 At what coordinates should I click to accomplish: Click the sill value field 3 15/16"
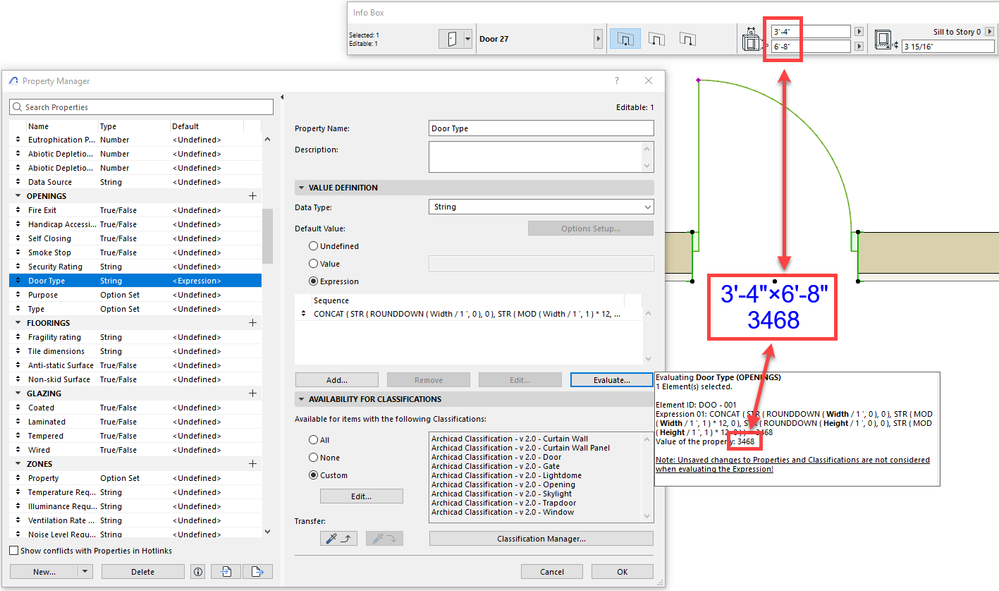click(x=948, y=46)
